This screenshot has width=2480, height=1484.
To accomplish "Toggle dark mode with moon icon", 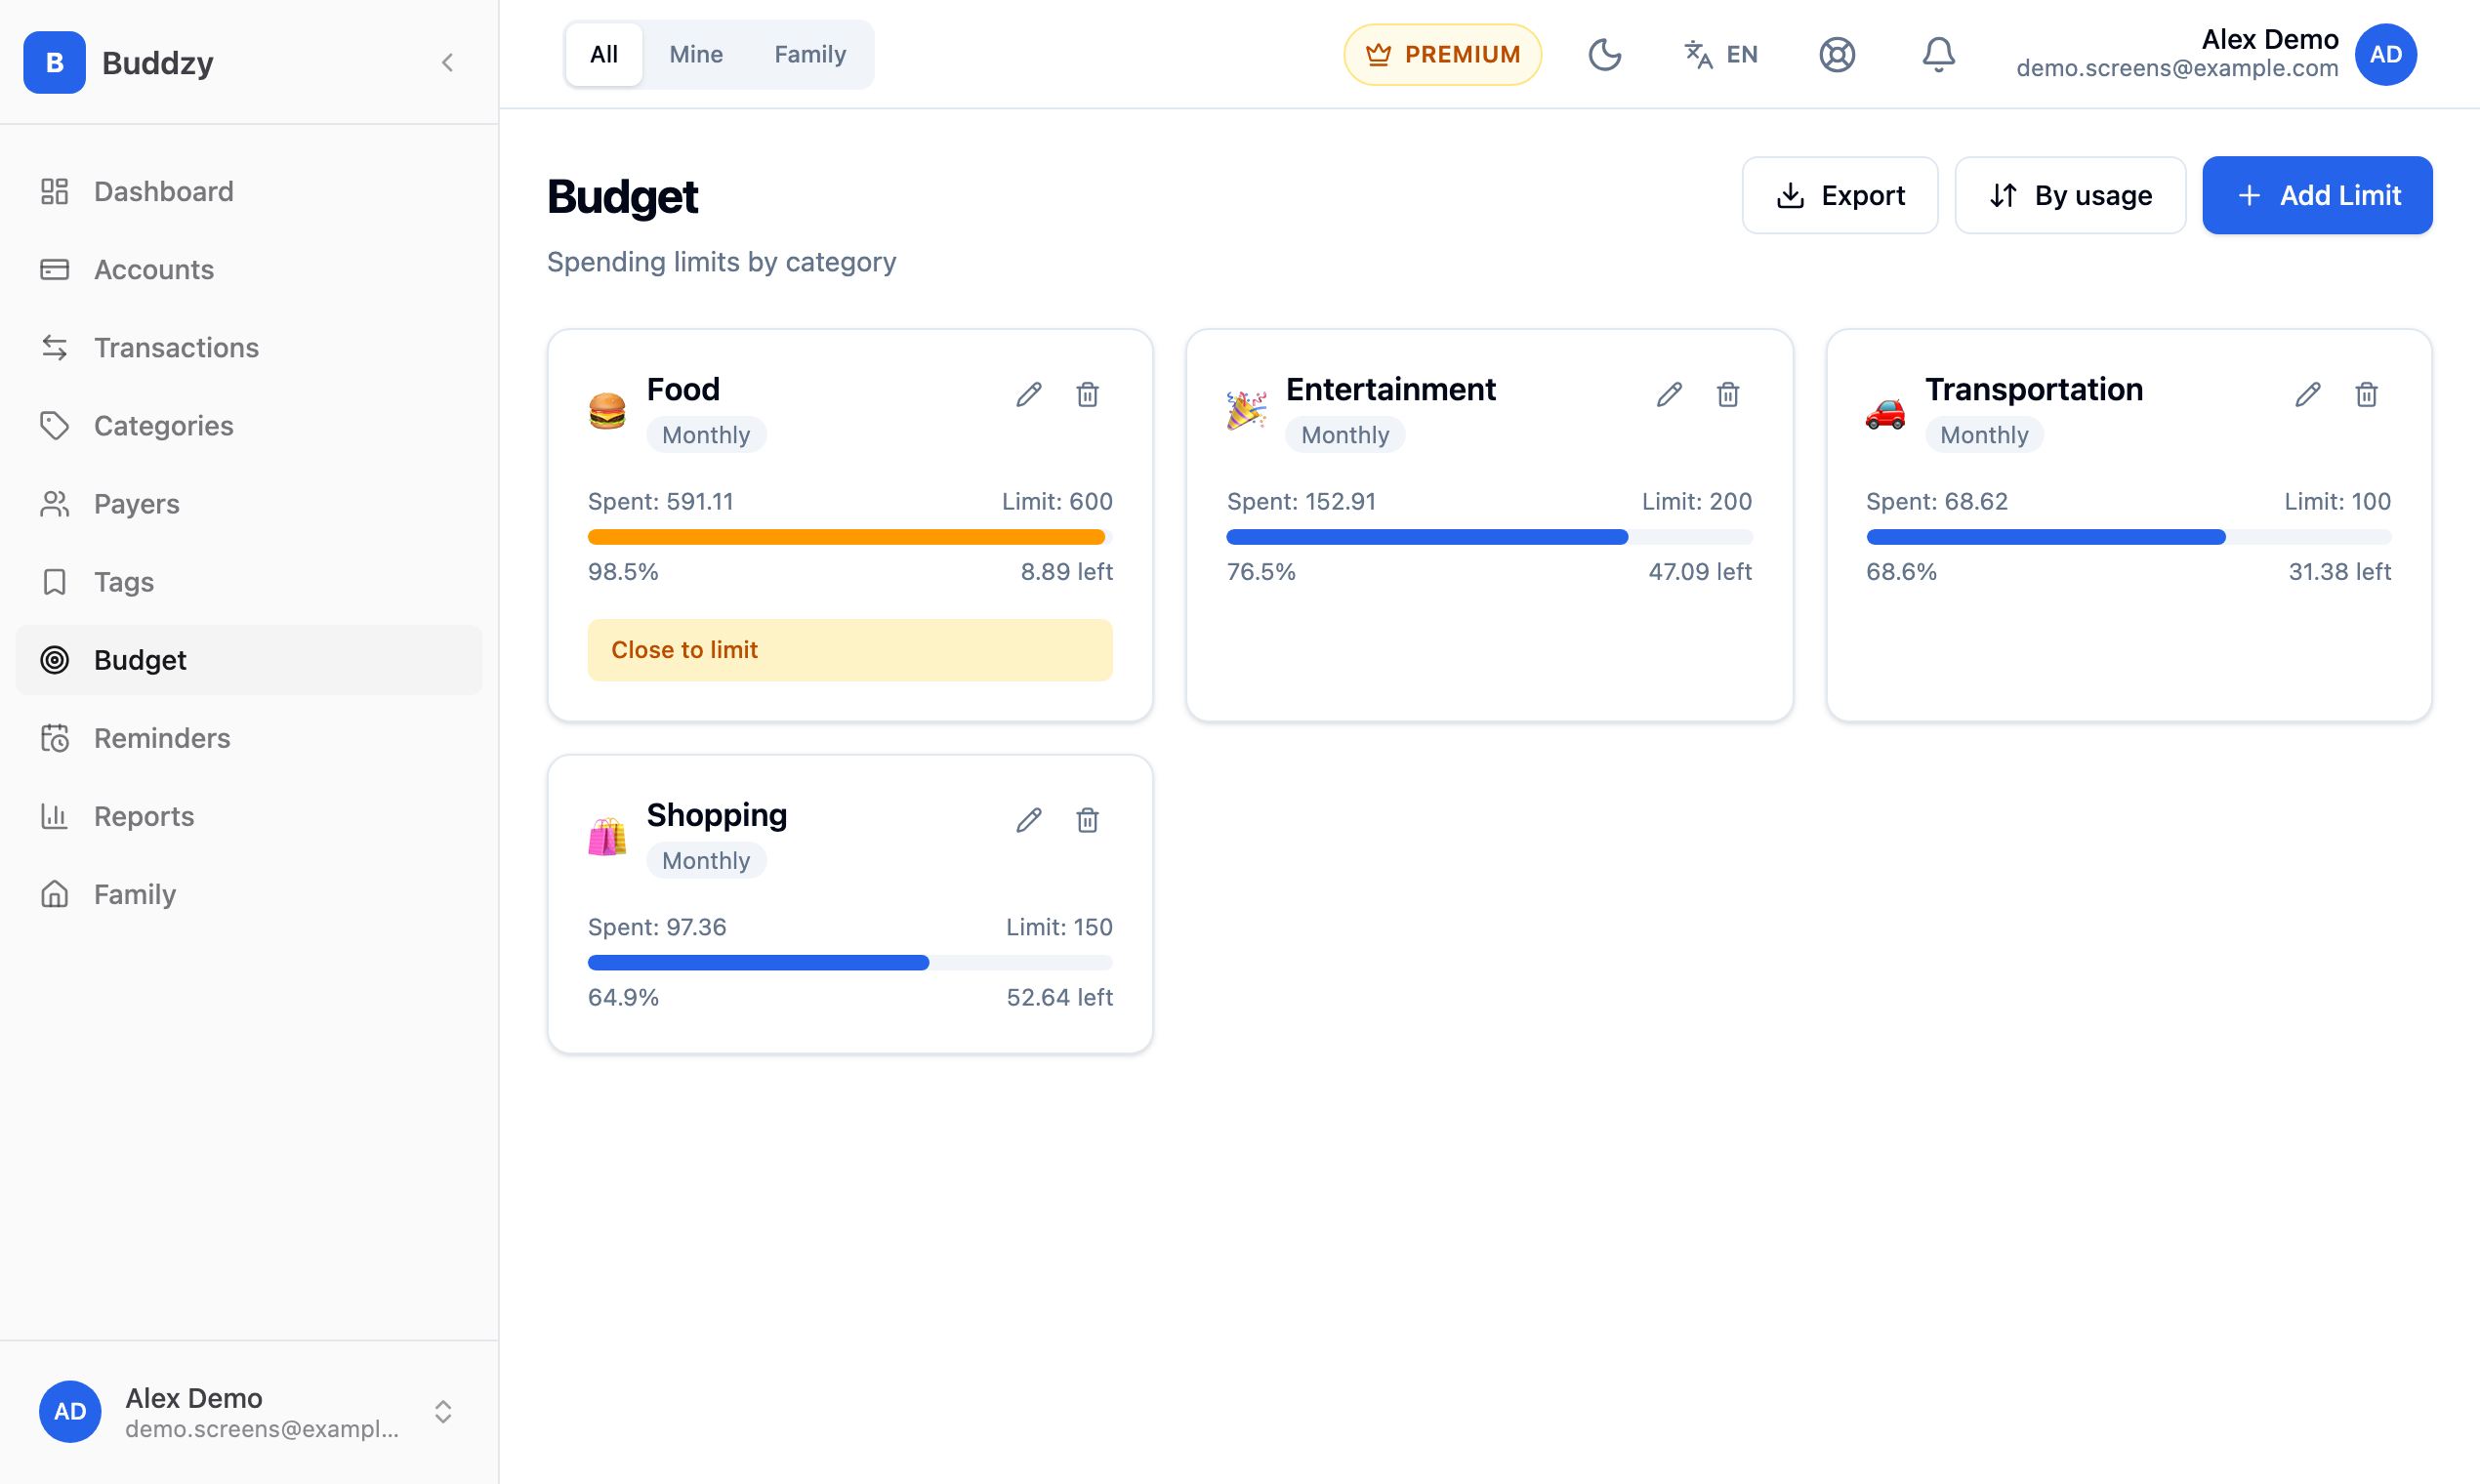I will pyautogui.click(x=1604, y=54).
